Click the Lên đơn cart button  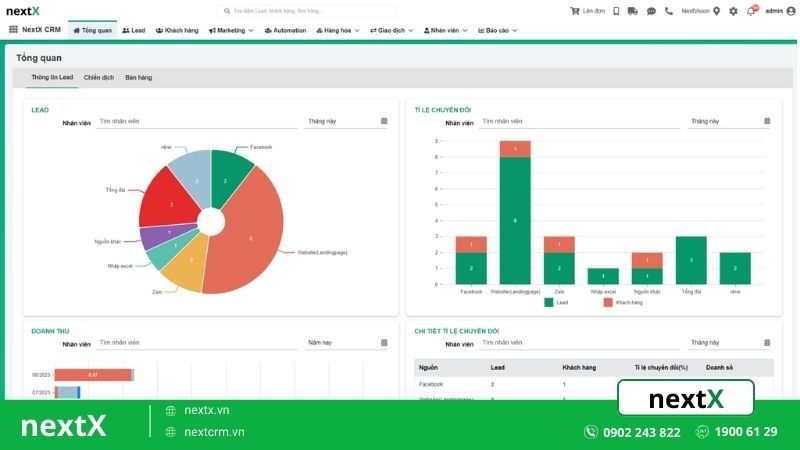pos(587,11)
